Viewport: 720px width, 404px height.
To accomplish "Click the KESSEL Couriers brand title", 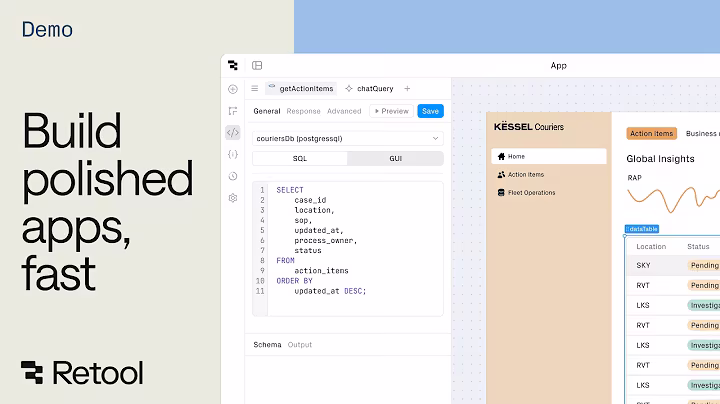I will click(529, 127).
